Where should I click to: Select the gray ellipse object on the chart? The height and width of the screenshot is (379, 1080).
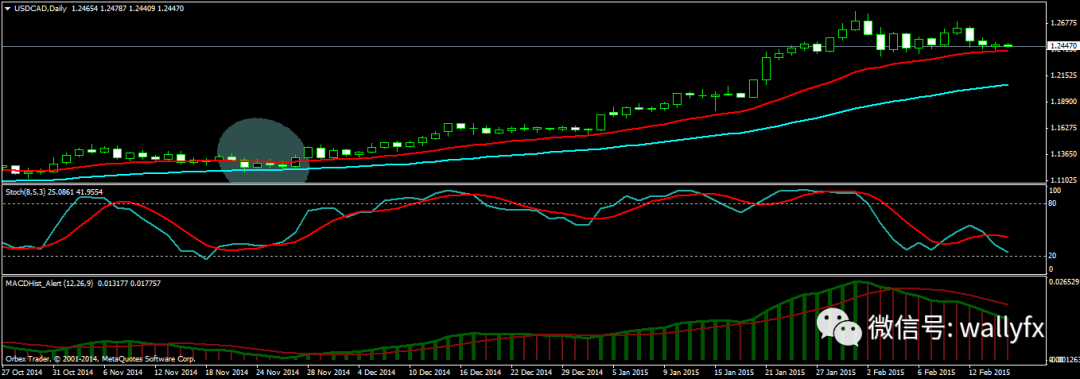point(263,151)
